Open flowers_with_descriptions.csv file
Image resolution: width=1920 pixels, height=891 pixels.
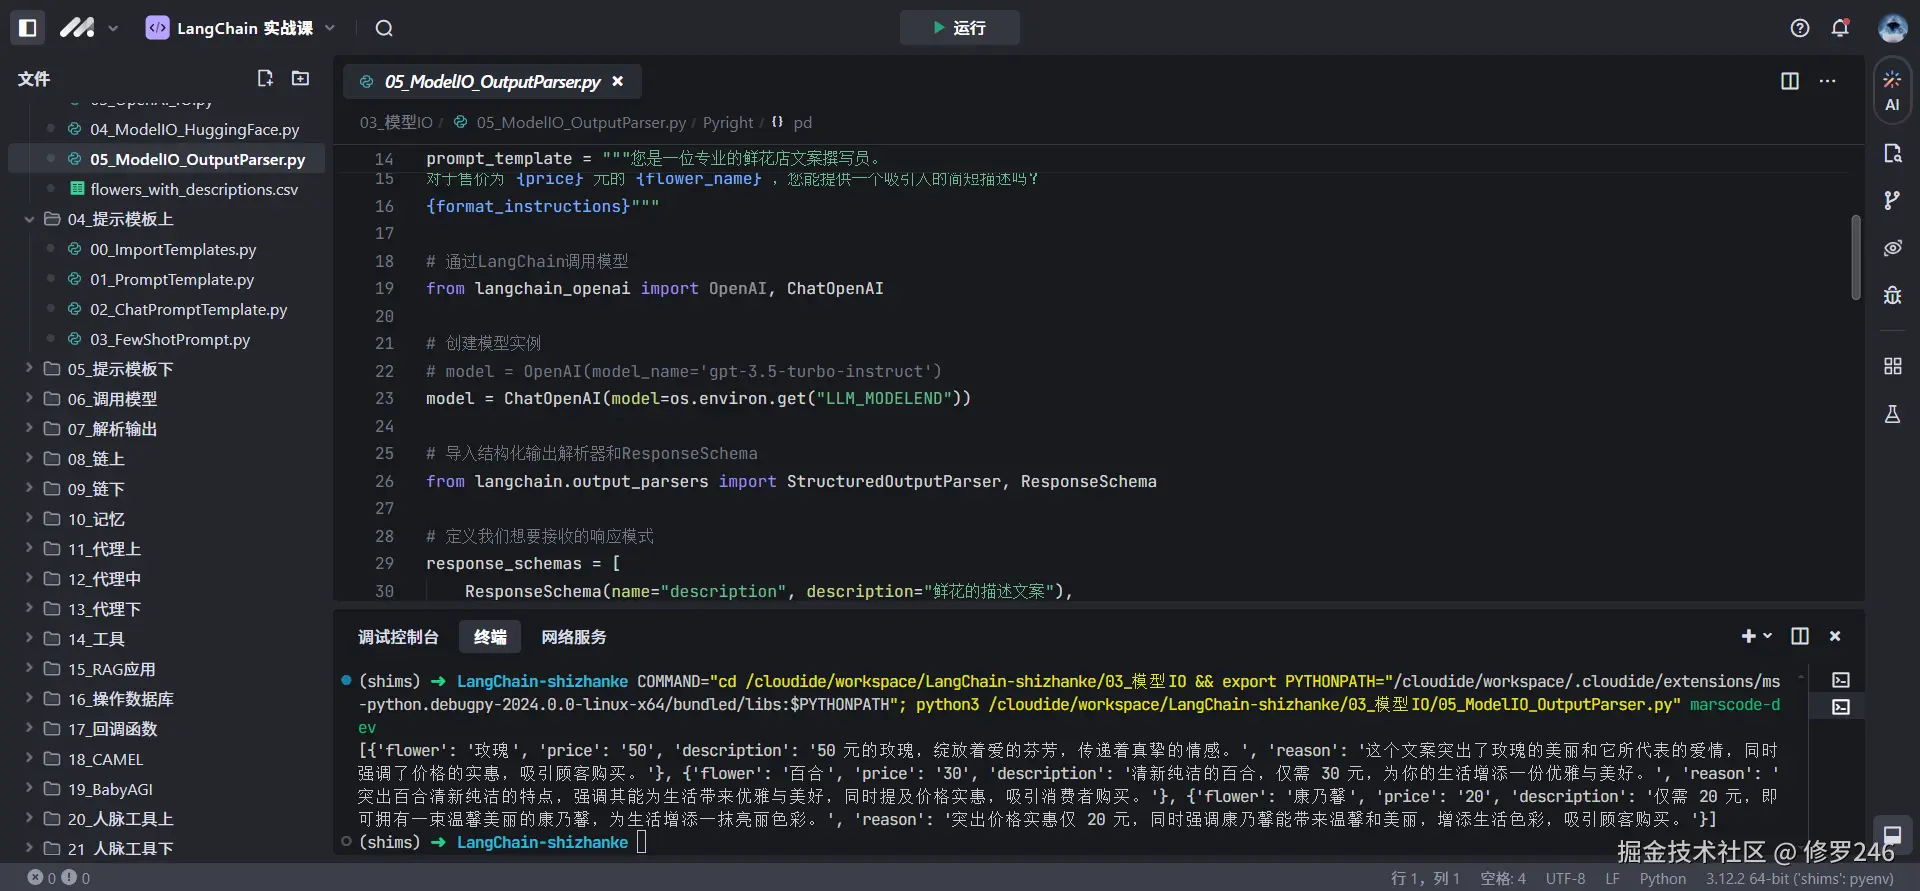click(x=194, y=189)
